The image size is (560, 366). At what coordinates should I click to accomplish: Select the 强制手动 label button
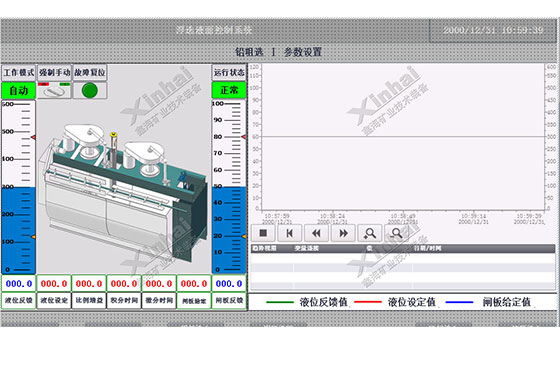[x=54, y=72]
